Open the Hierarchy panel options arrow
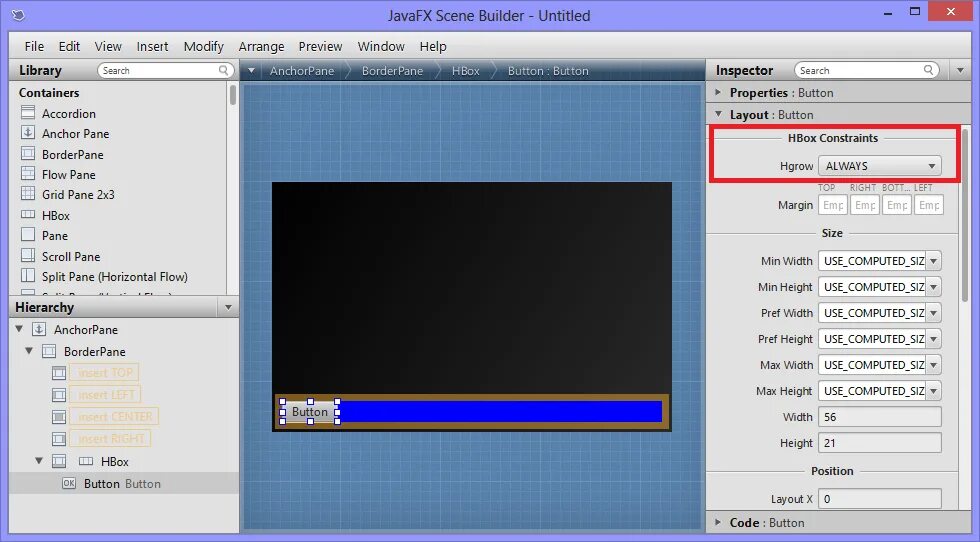980x542 pixels. click(x=228, y=307)
